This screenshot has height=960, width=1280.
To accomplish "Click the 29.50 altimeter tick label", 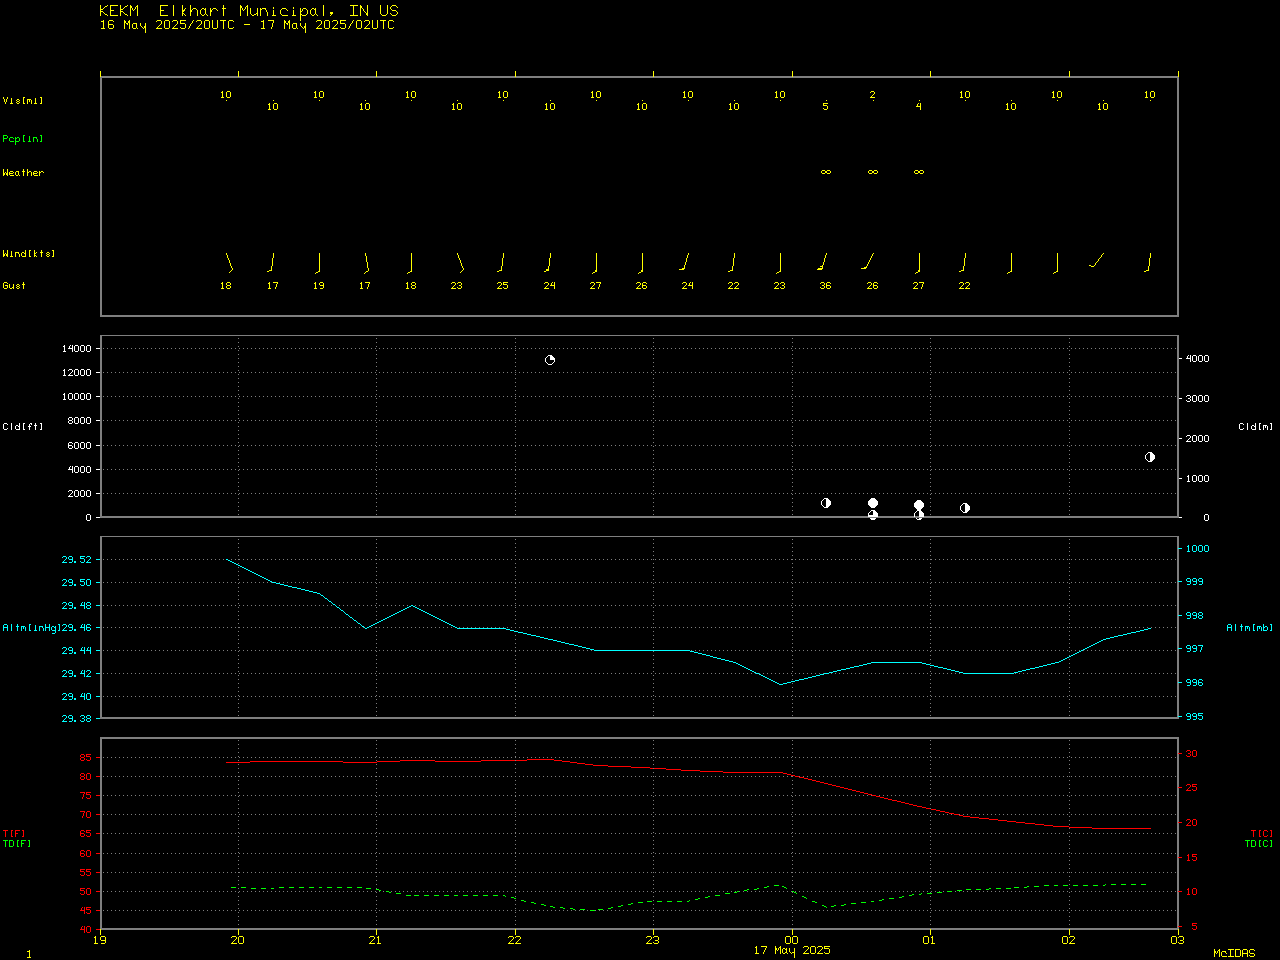I will (x=77, y=583).
